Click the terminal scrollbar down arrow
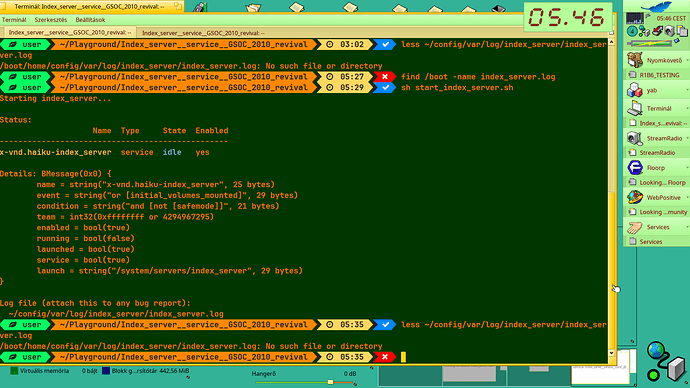The image size is (690, 388). coord(611,353)
